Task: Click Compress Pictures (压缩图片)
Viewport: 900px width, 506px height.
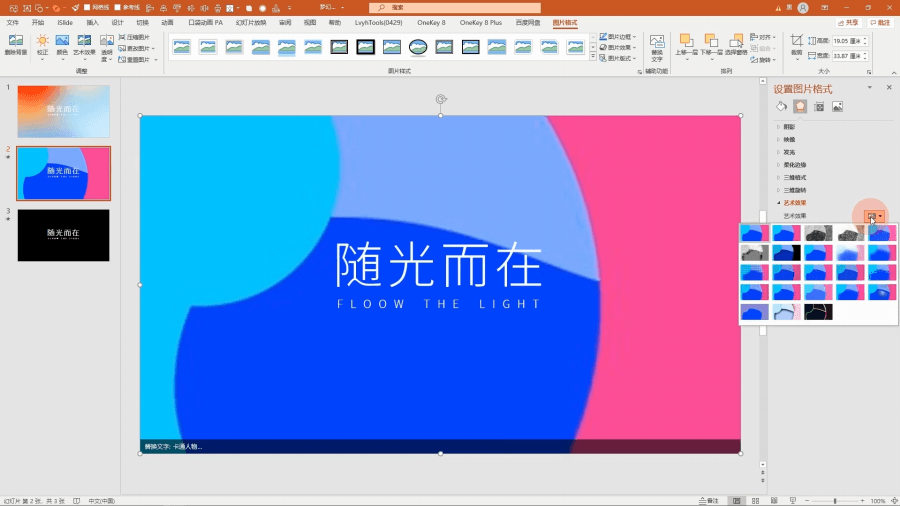Action: 134,37
